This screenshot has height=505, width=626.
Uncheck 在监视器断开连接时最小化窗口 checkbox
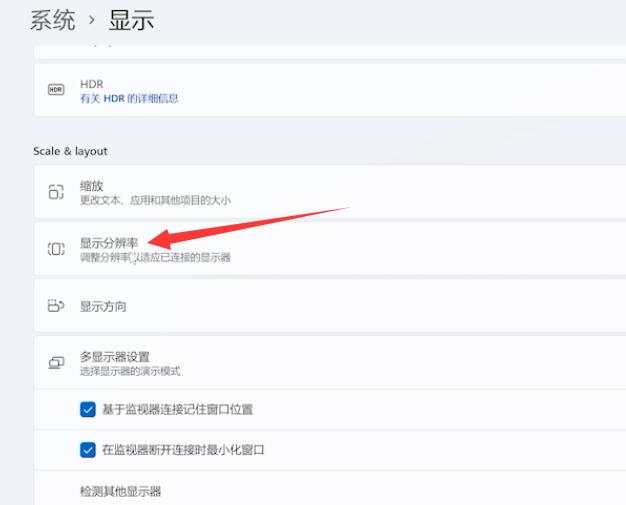pyautogui.click(x=88, y=450)
